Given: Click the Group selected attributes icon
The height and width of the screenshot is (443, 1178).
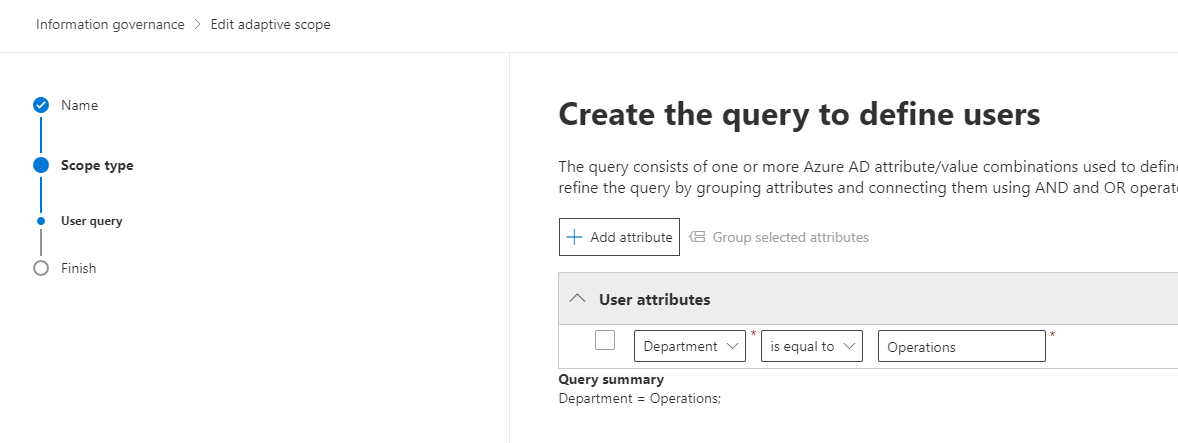Looking at the screenshot, I should (x=698, y=237).
